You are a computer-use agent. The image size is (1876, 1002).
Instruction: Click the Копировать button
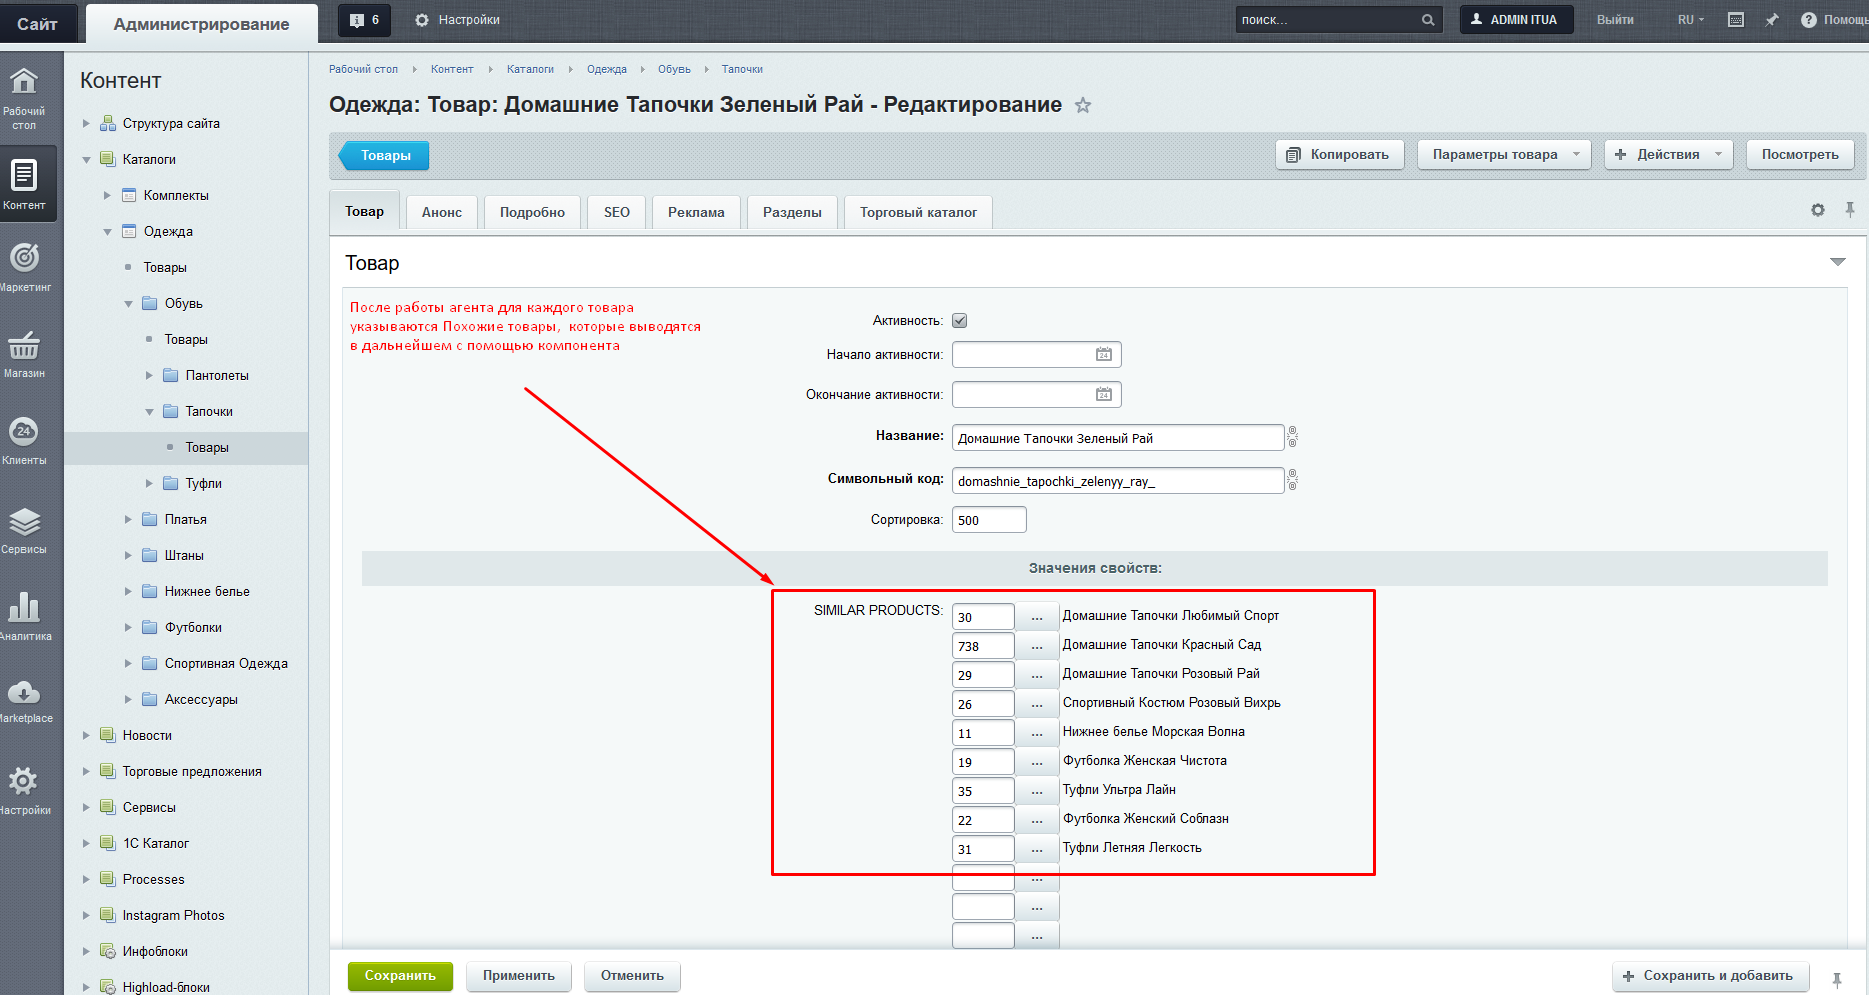coord(1339,155)
